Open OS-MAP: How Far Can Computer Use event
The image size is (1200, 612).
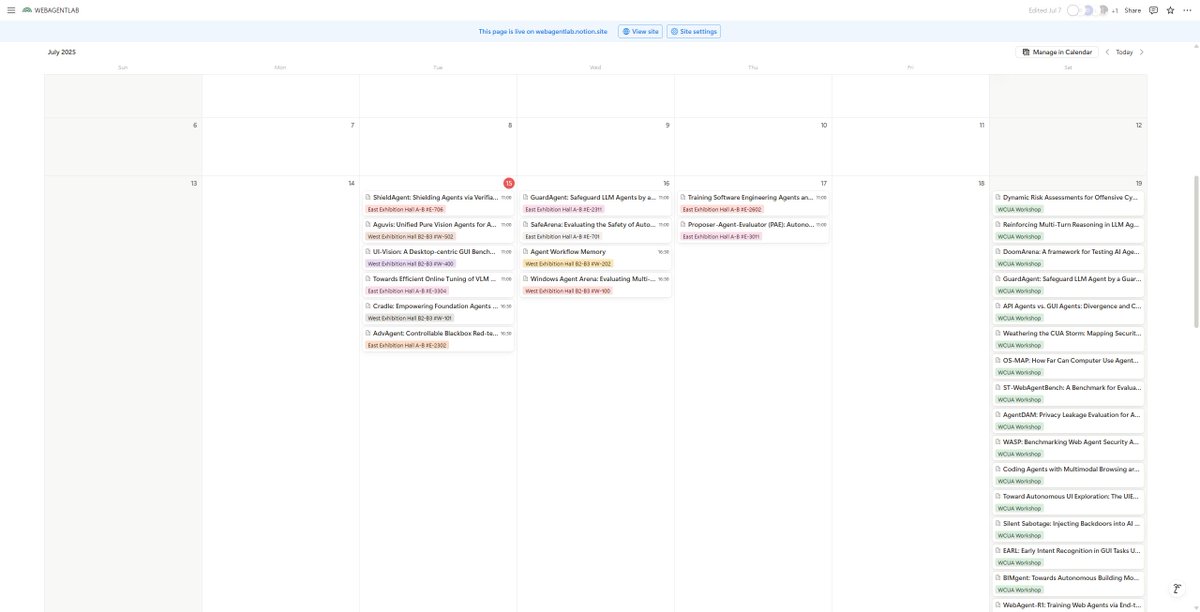pos(1068,364)
